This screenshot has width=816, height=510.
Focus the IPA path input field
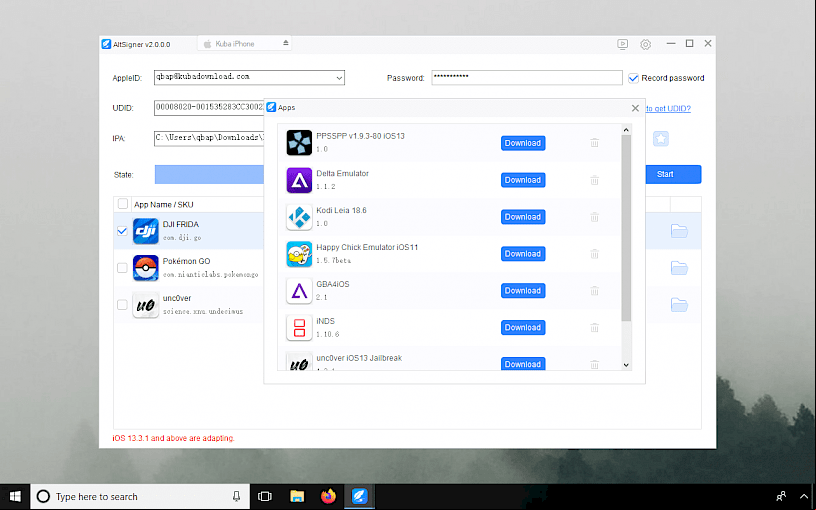pyautogui.click(x=209, y=138)
